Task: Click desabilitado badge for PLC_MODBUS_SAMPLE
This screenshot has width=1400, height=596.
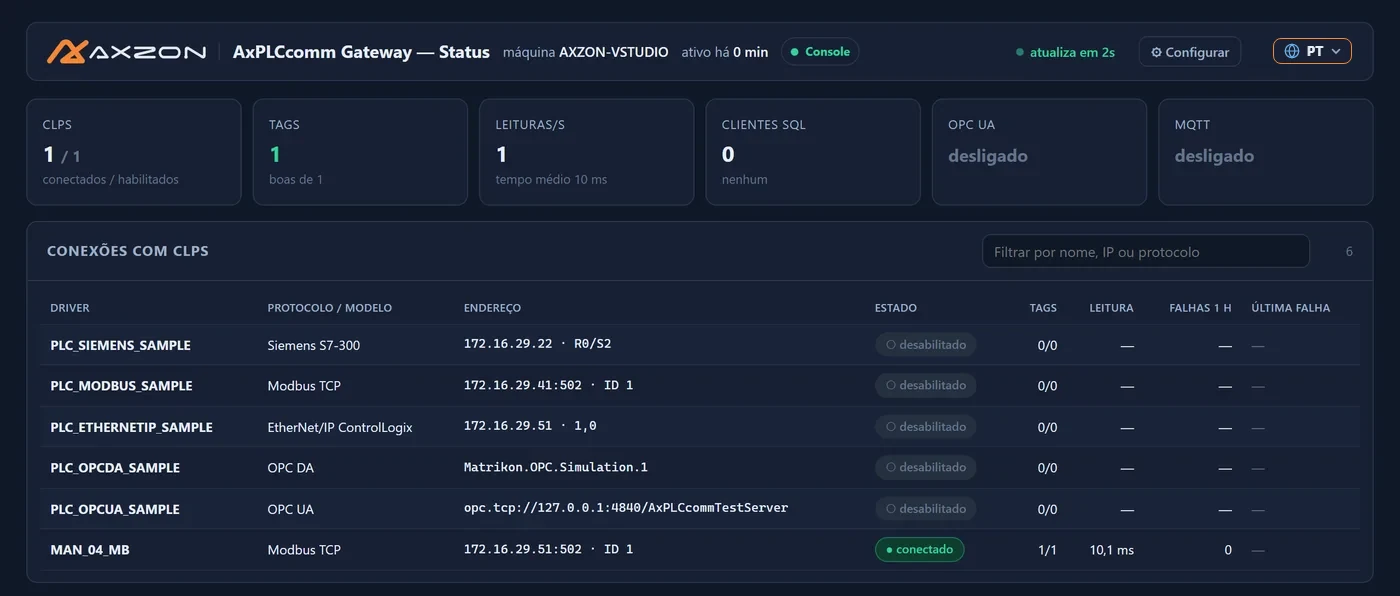Action: 925,385
